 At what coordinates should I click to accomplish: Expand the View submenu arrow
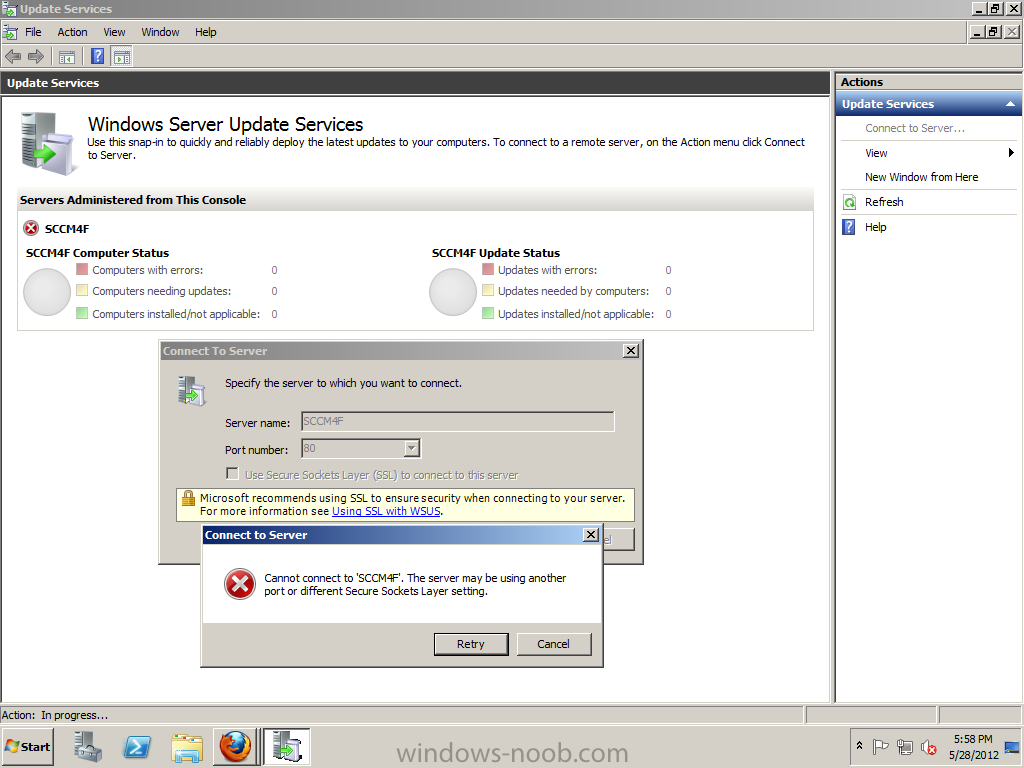click(1010, 153)
